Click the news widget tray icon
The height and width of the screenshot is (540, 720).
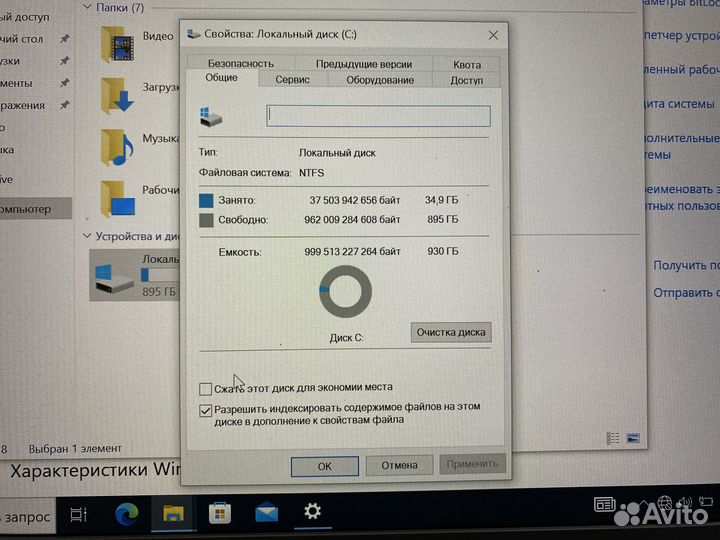[604, 504]
